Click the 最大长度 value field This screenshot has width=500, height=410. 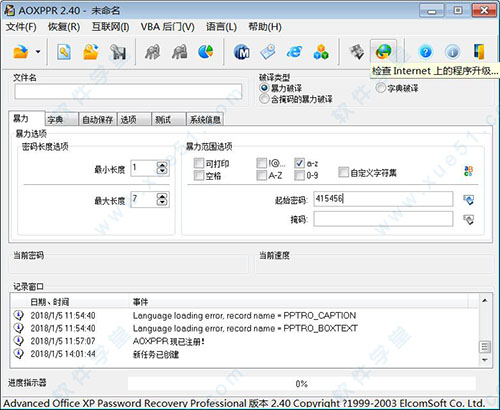coord(144,199)
